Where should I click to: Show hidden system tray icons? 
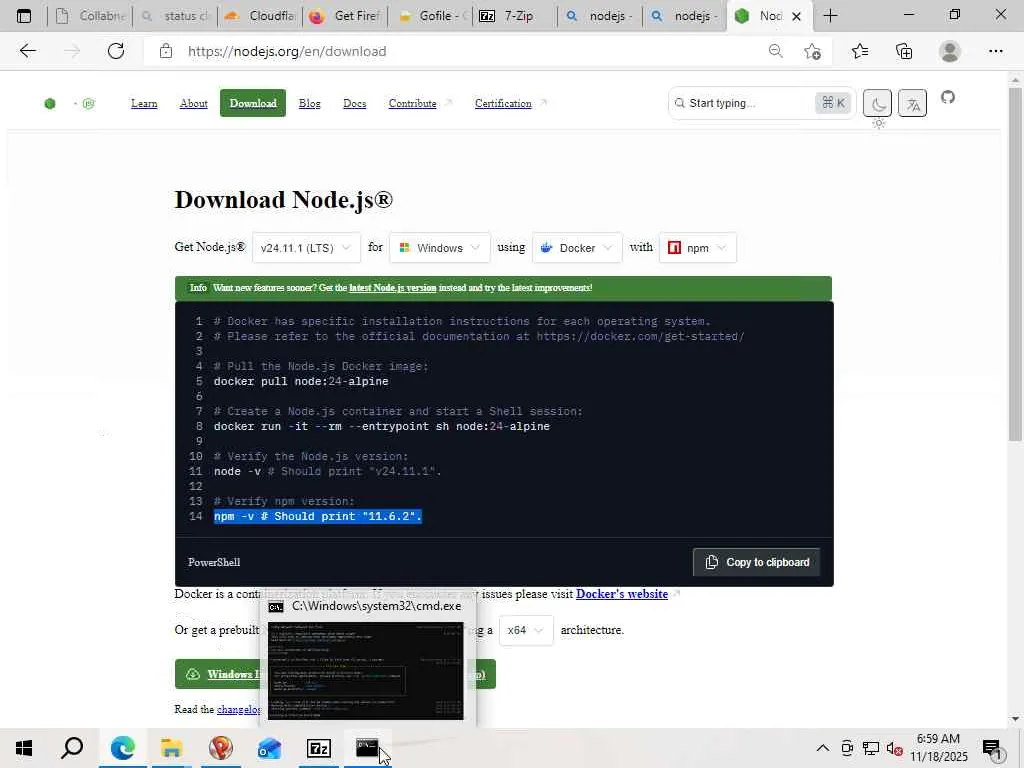coord(823,748)
